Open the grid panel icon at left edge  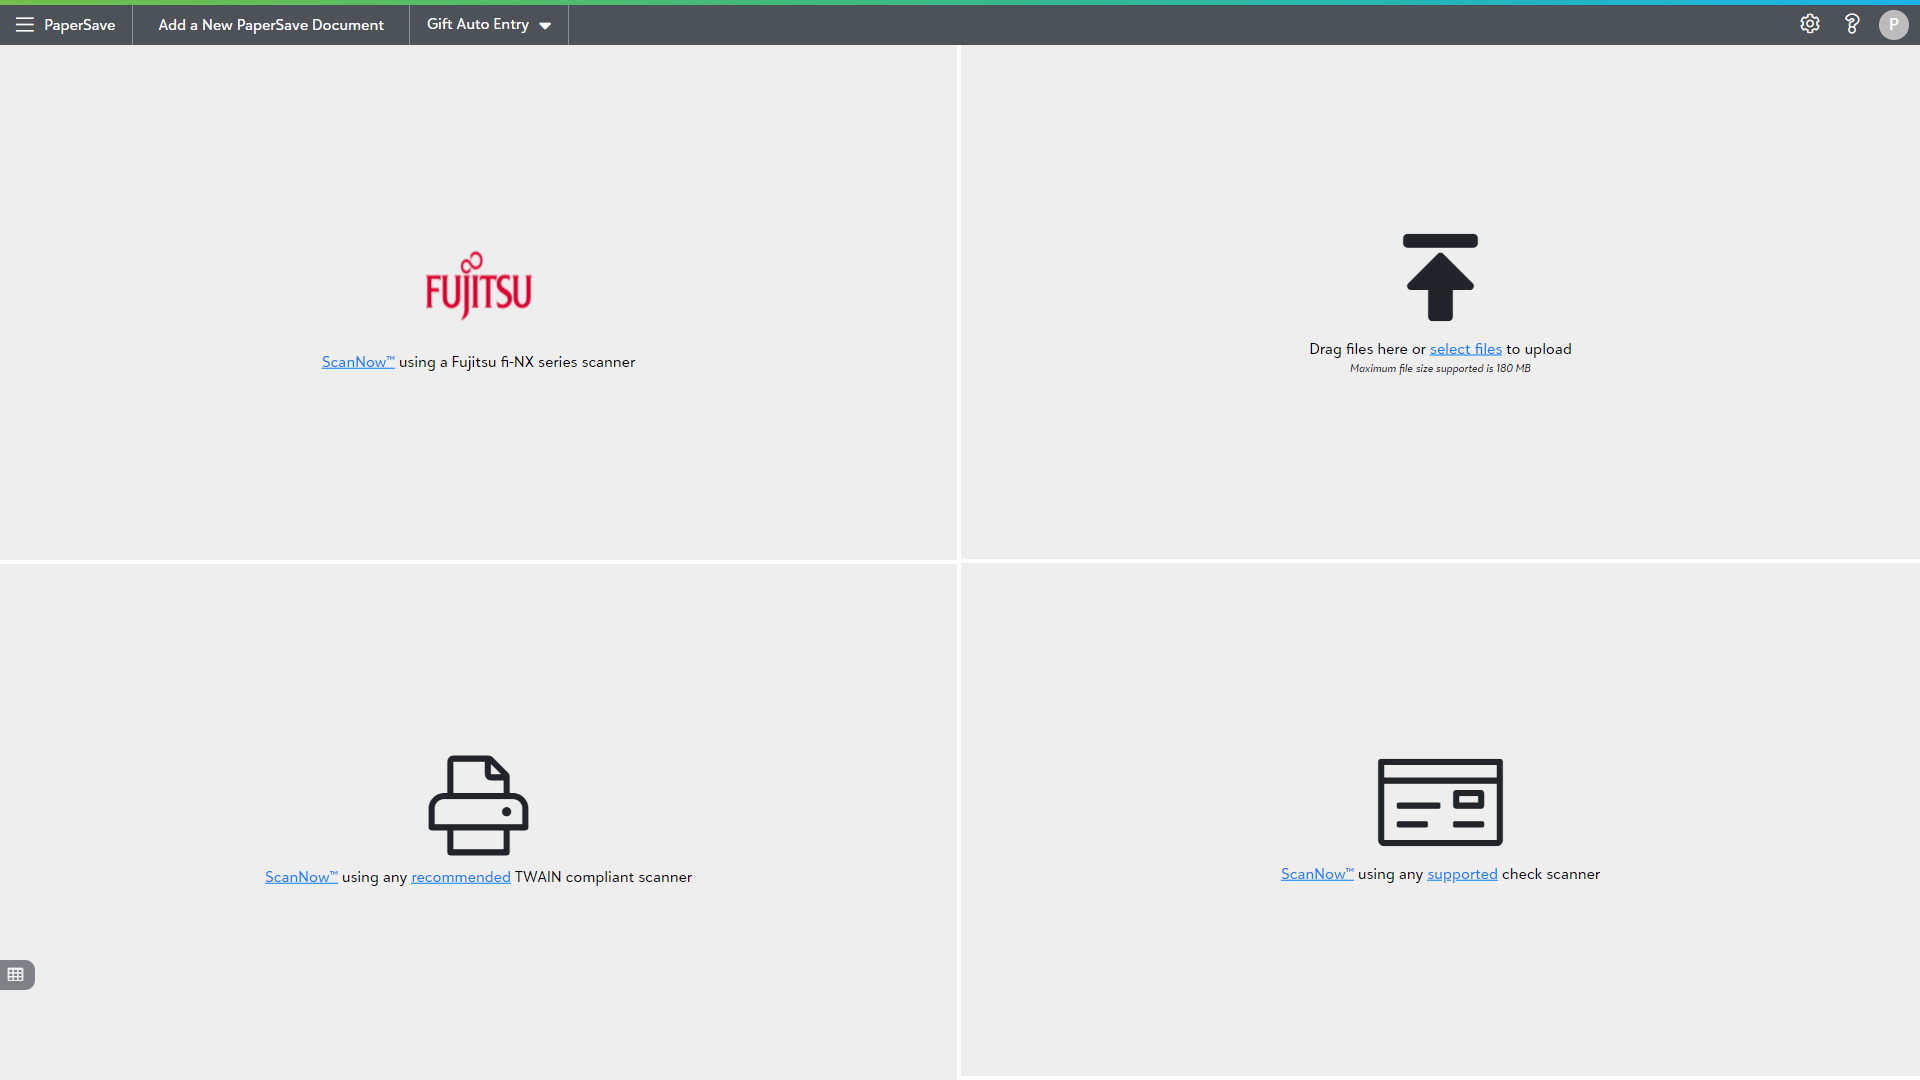point(16,974)
